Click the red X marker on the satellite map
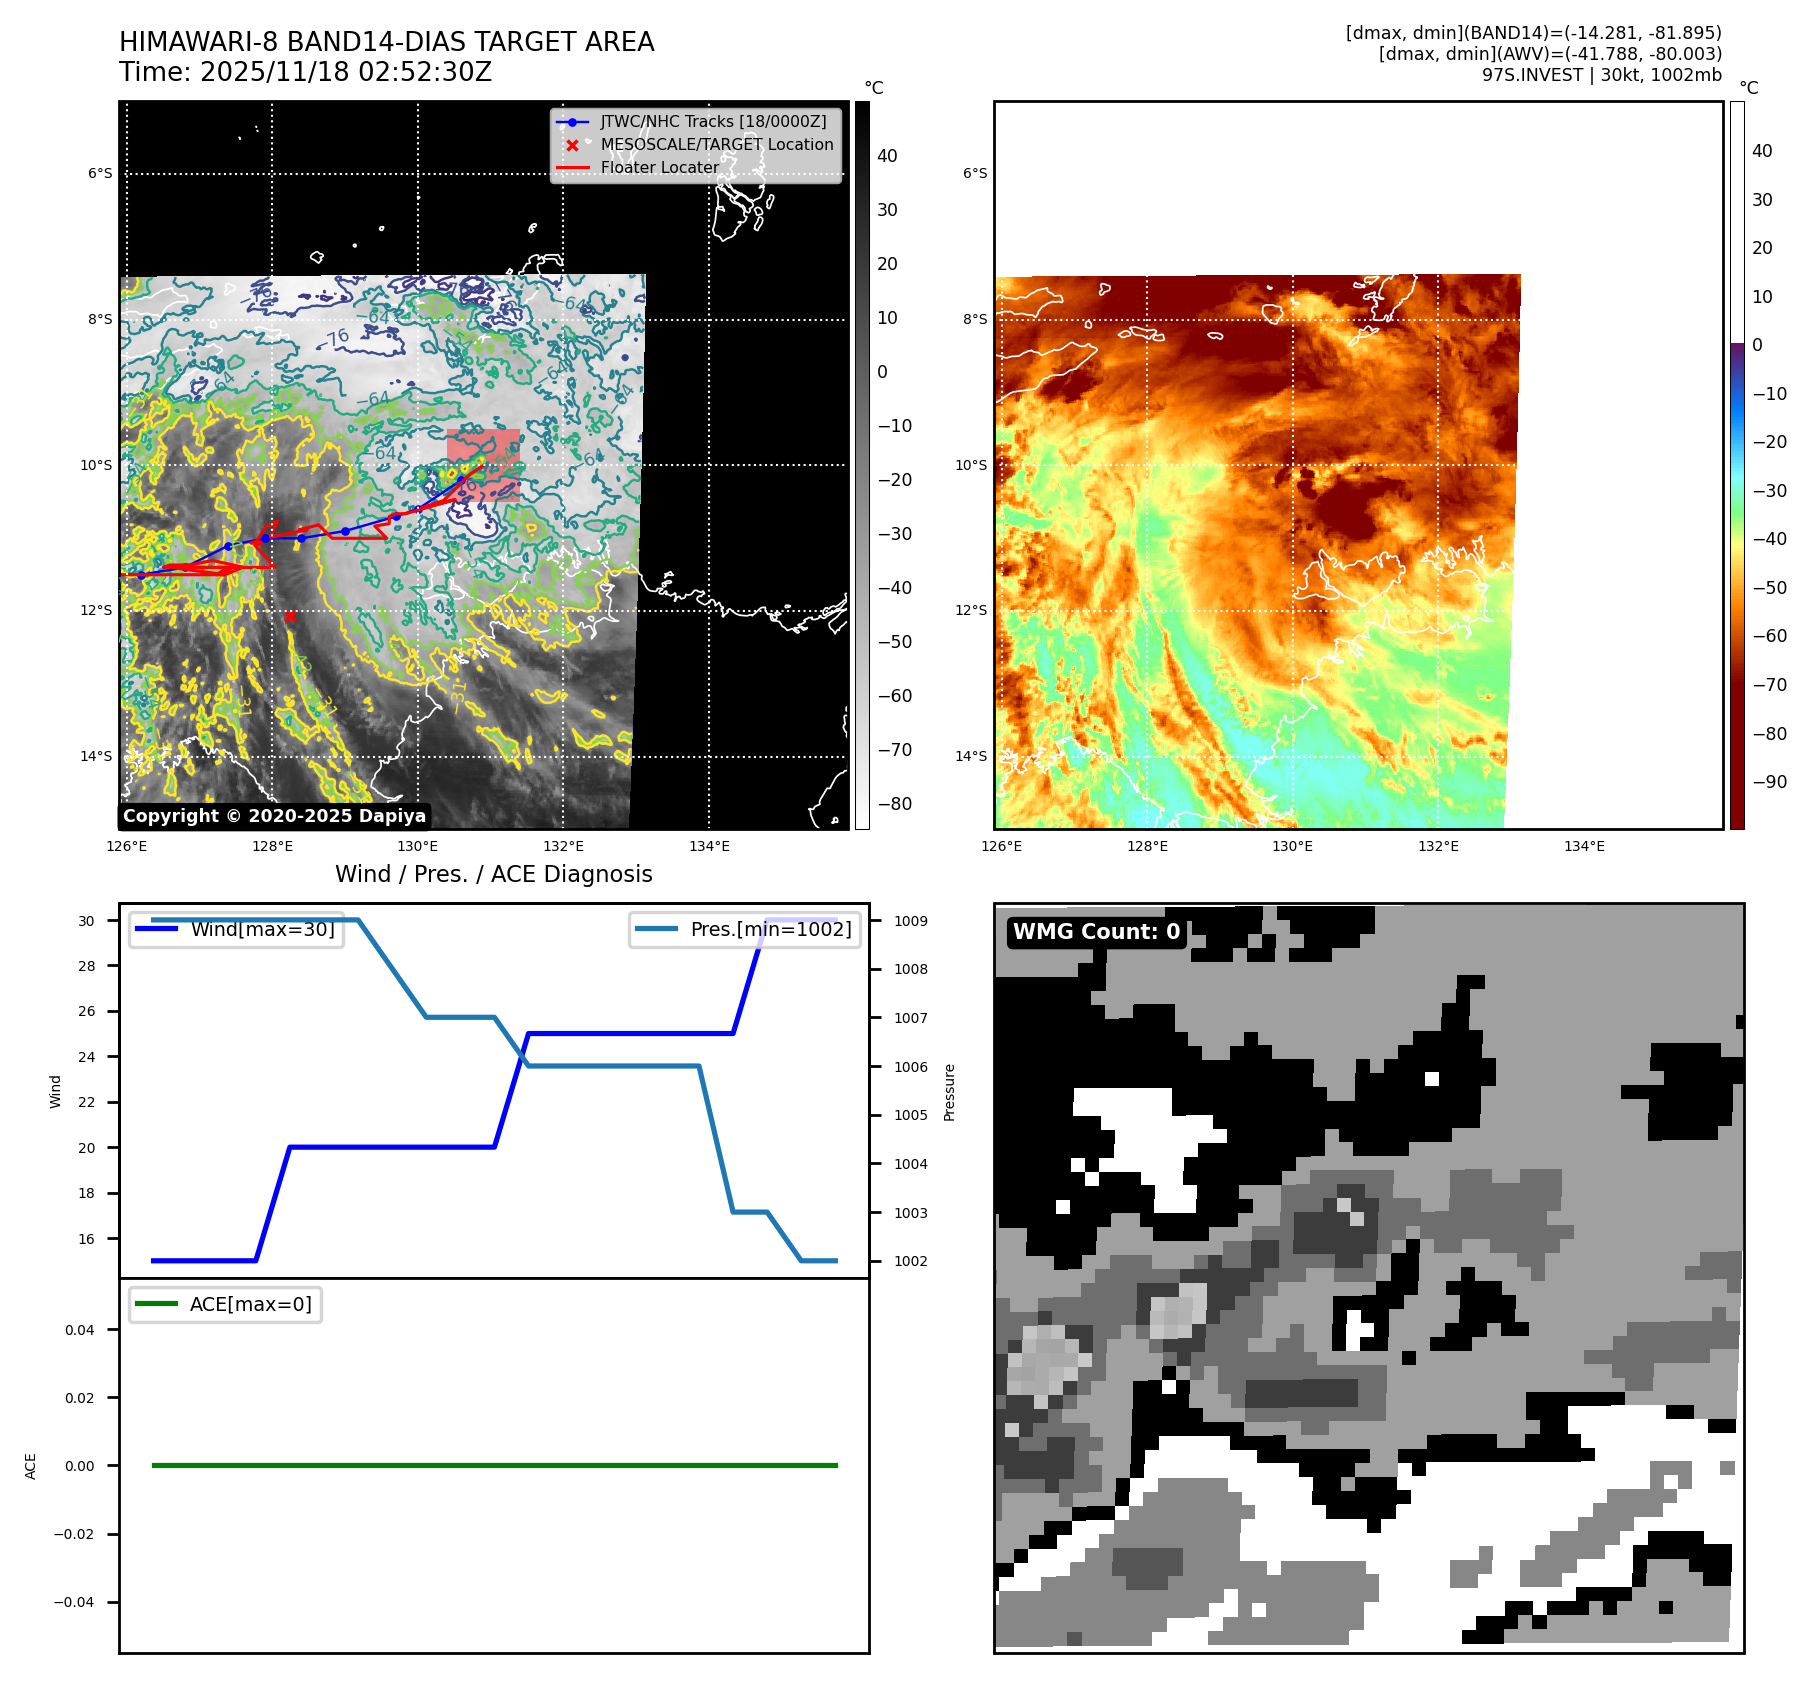 (x=290, y=616)
